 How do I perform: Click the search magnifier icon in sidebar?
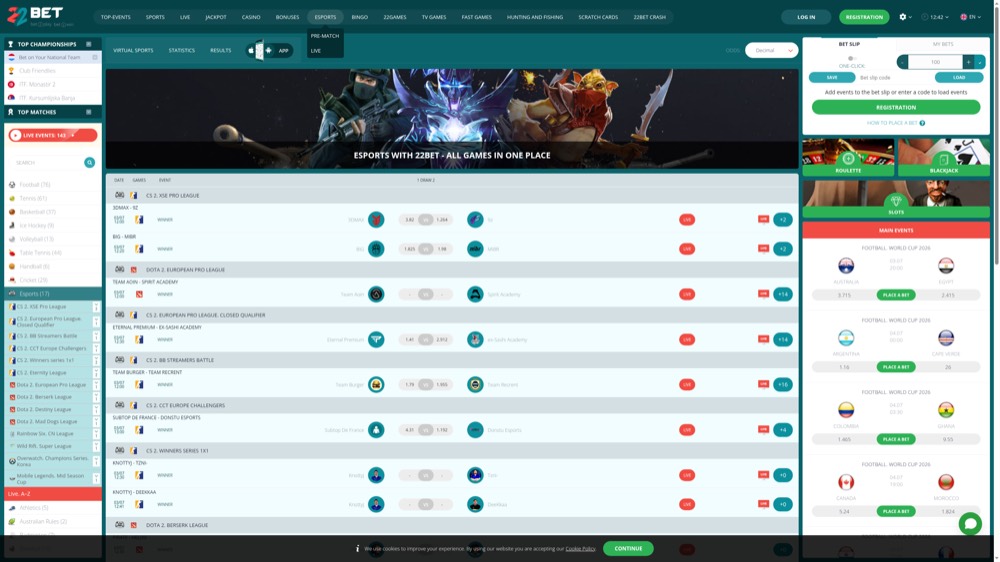click(x=89, y=163)
